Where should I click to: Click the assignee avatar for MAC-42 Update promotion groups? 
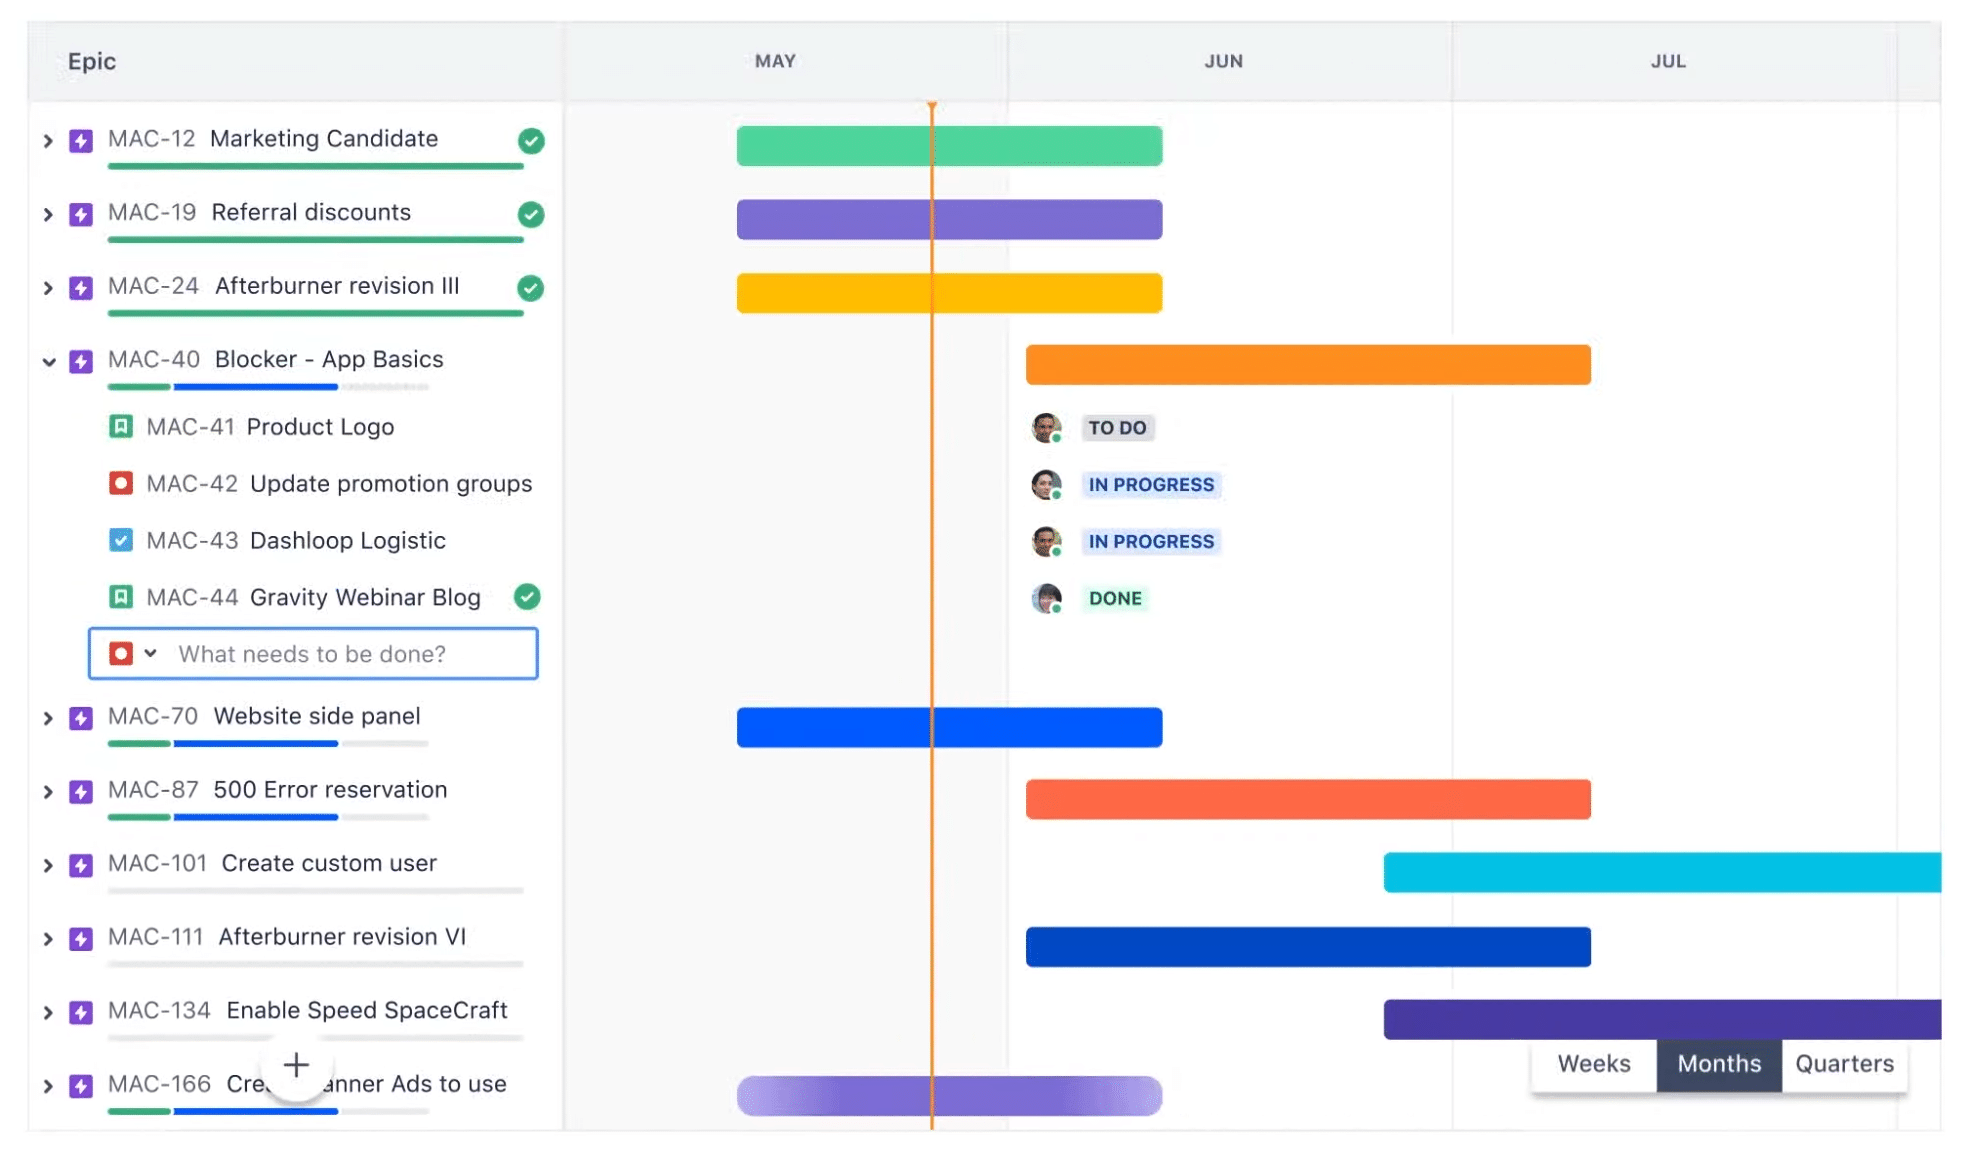[1046, 485]
